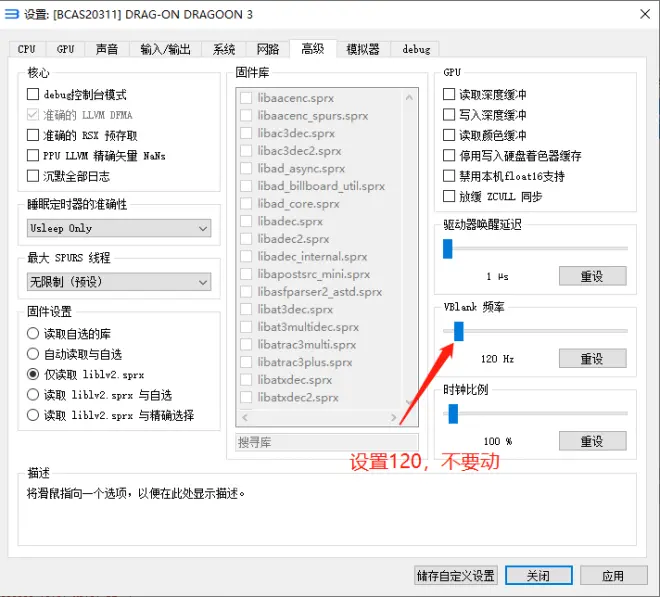Click library list scroll-up arrow
Viewport: 660px width, 597px height.
point(409,98)
